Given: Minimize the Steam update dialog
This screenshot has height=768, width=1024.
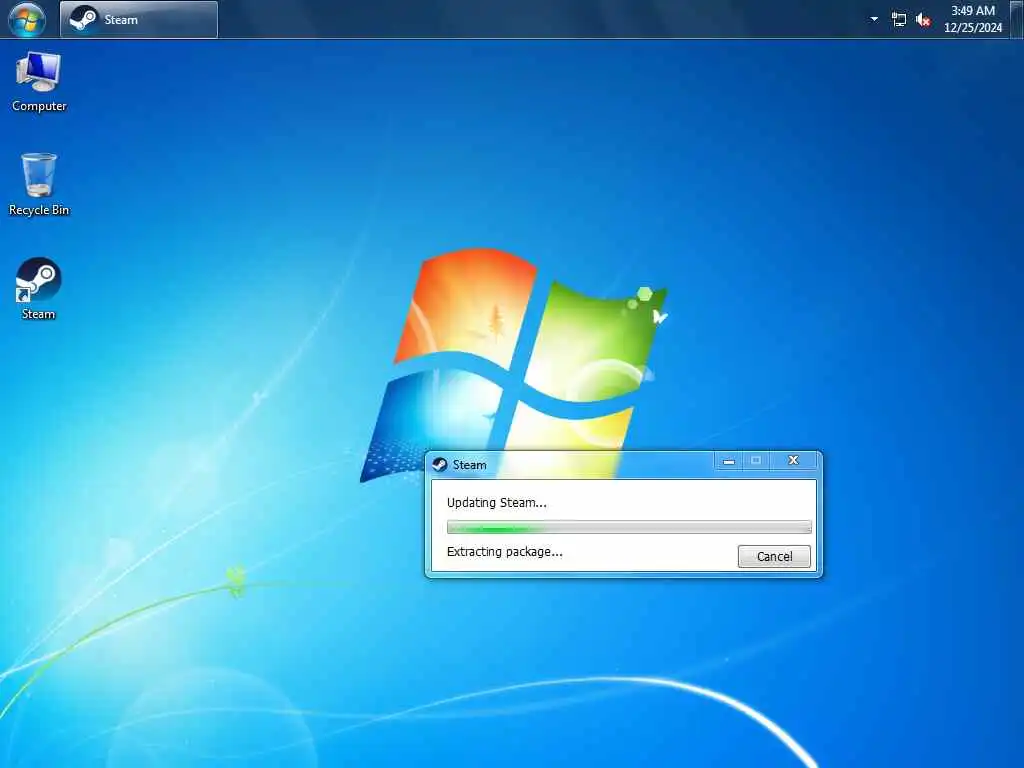Looking at the screenshot, I should coord(728,460).
